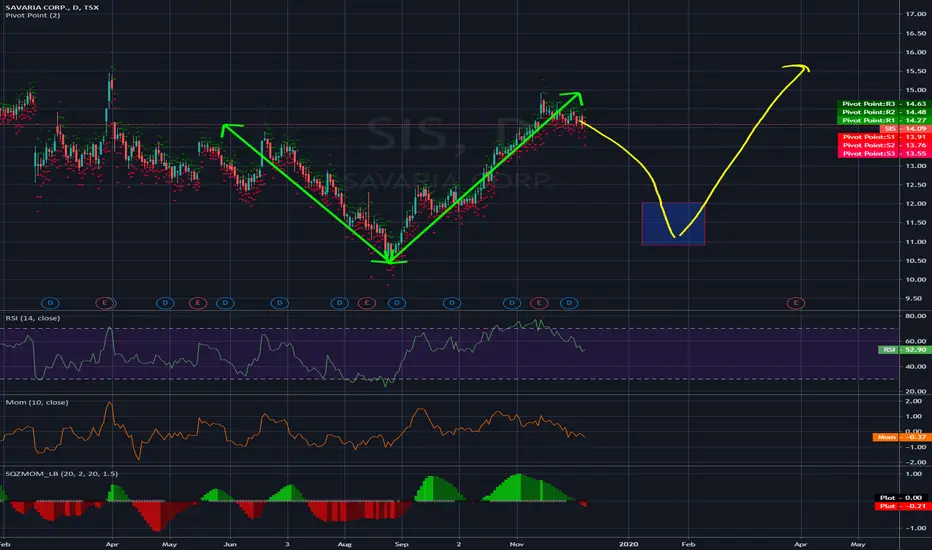Click the 17.00 price axis label
The width and height of the screenshot is (932, 550).
[916, 14]
